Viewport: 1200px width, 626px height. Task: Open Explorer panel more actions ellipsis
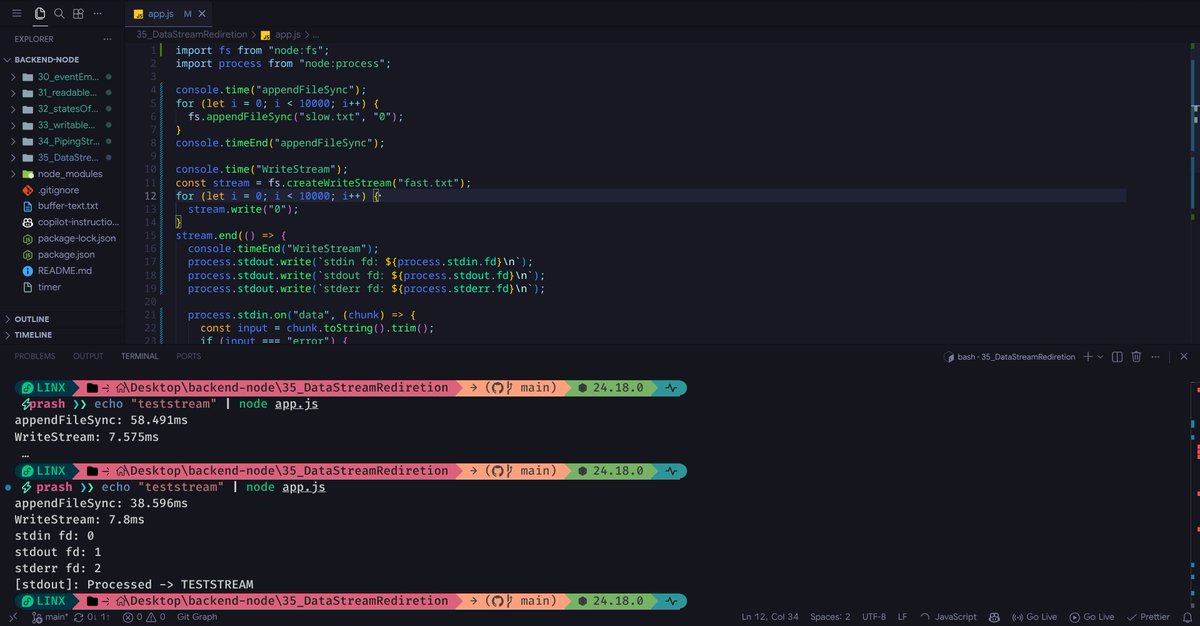[x=110, y=39]
